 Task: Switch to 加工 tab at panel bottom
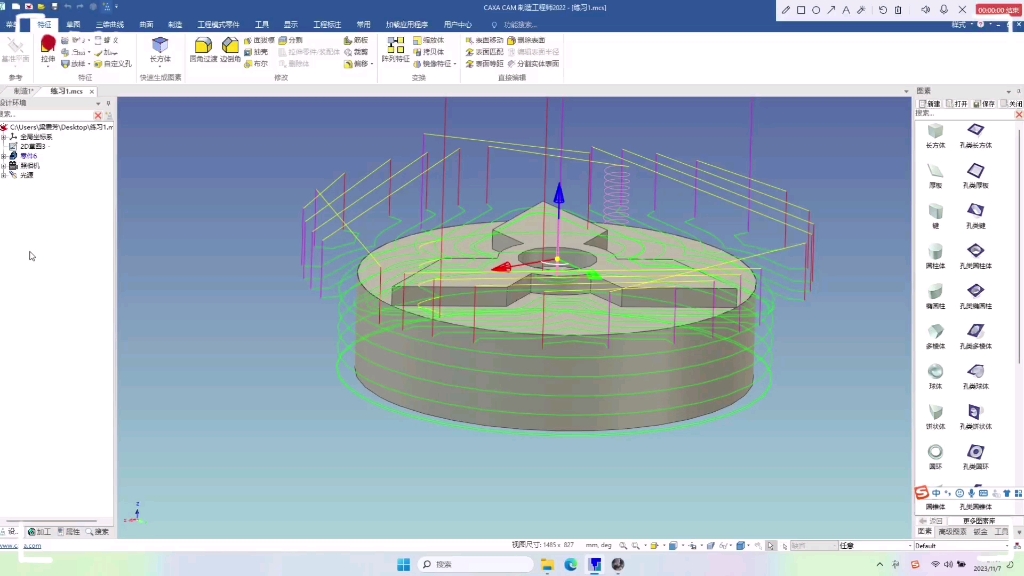(x=39, y=532)
